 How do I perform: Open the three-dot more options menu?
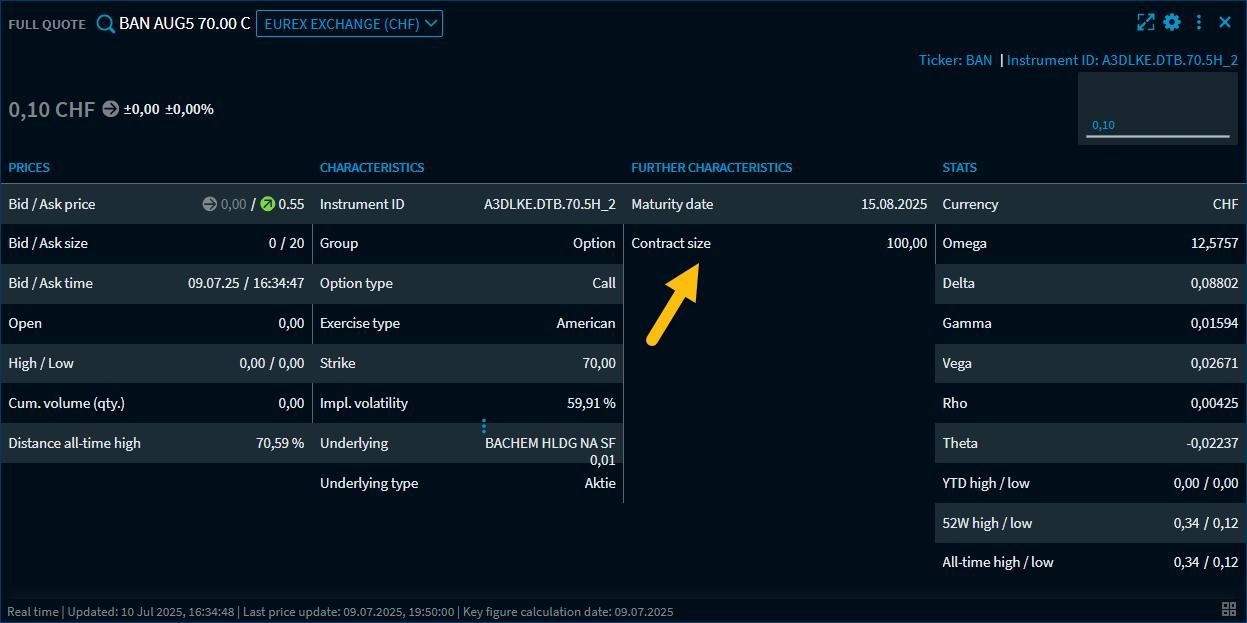[x=1199, y=22]
